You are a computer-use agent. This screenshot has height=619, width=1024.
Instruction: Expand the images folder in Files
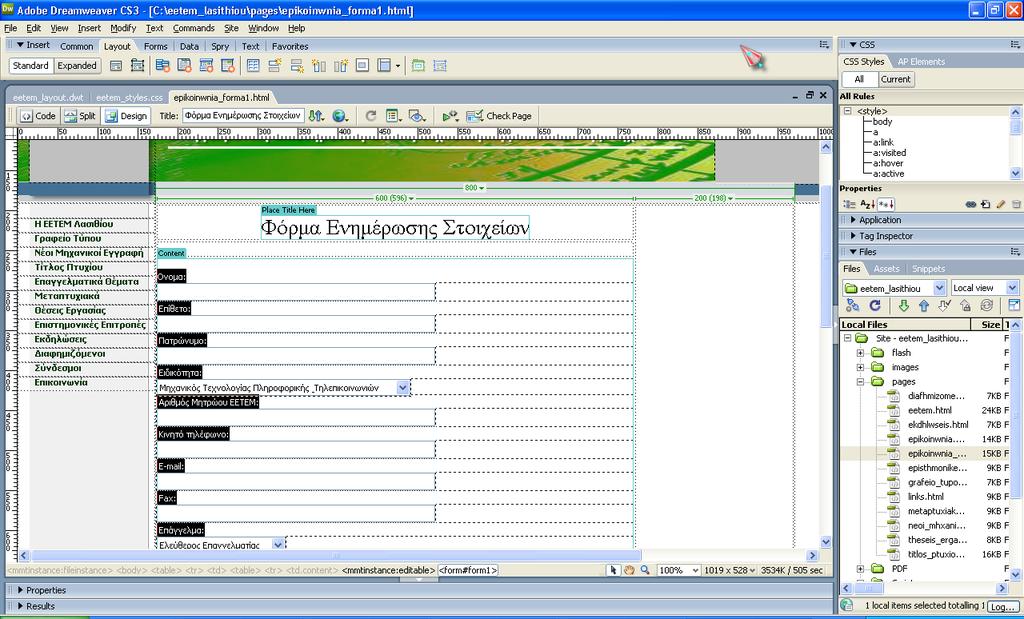[860, 367]
